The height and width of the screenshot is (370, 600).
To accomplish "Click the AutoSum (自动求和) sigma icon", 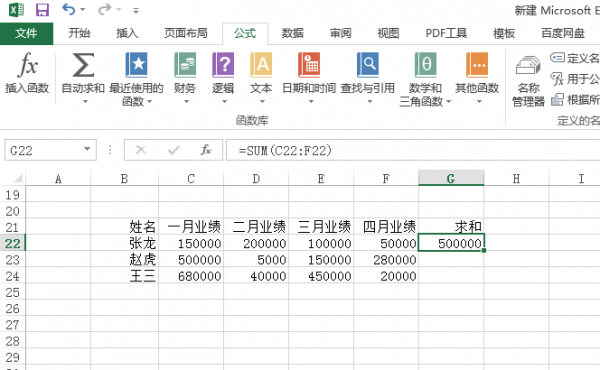I will point(83,65).
